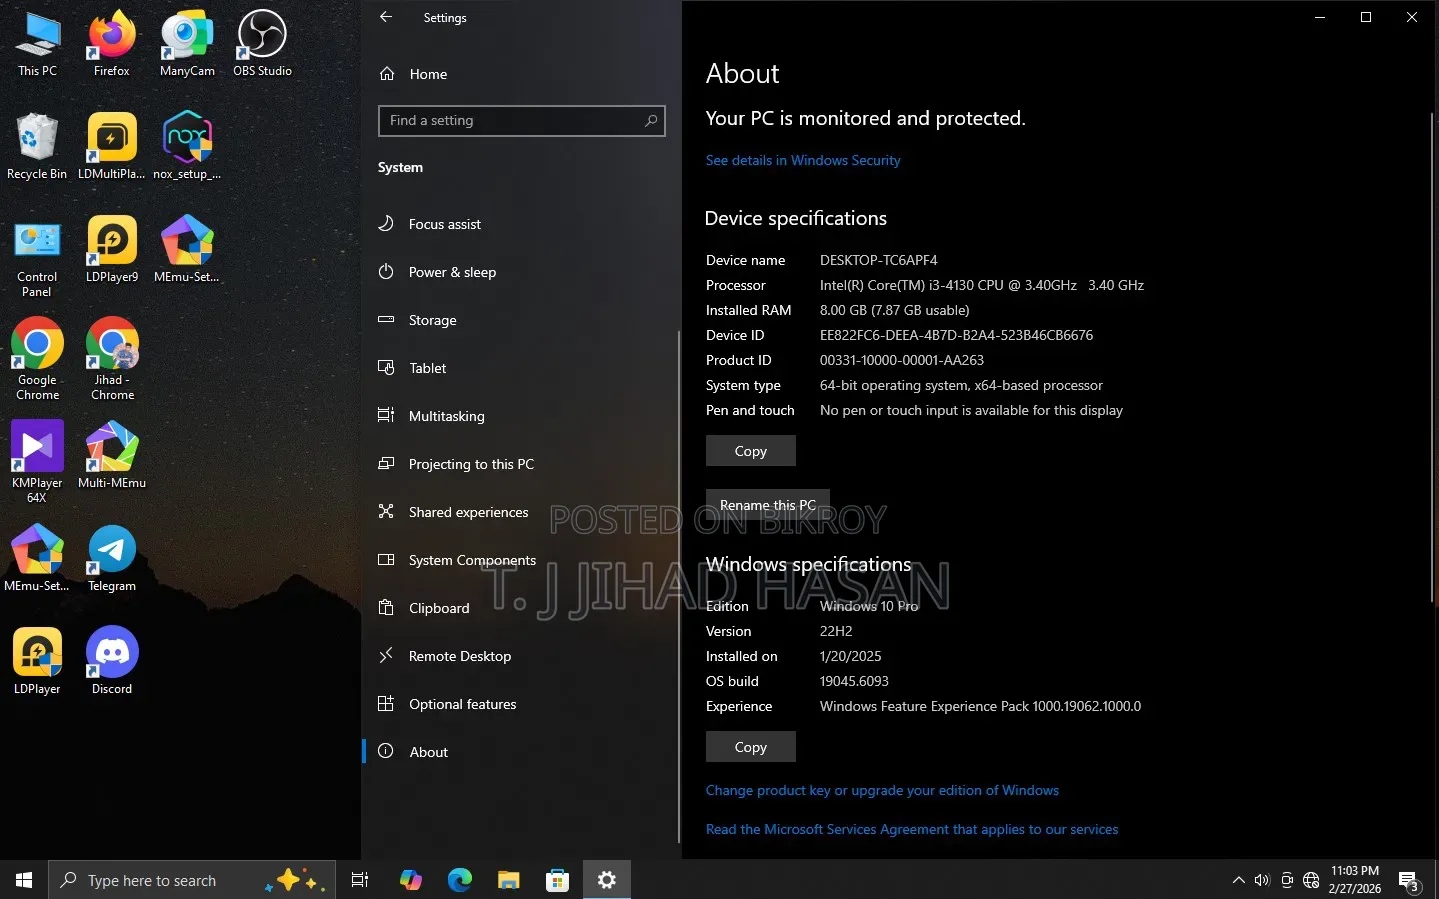
Task: Select KMPlayer 64X desktop icon
Action: (37, 462)
